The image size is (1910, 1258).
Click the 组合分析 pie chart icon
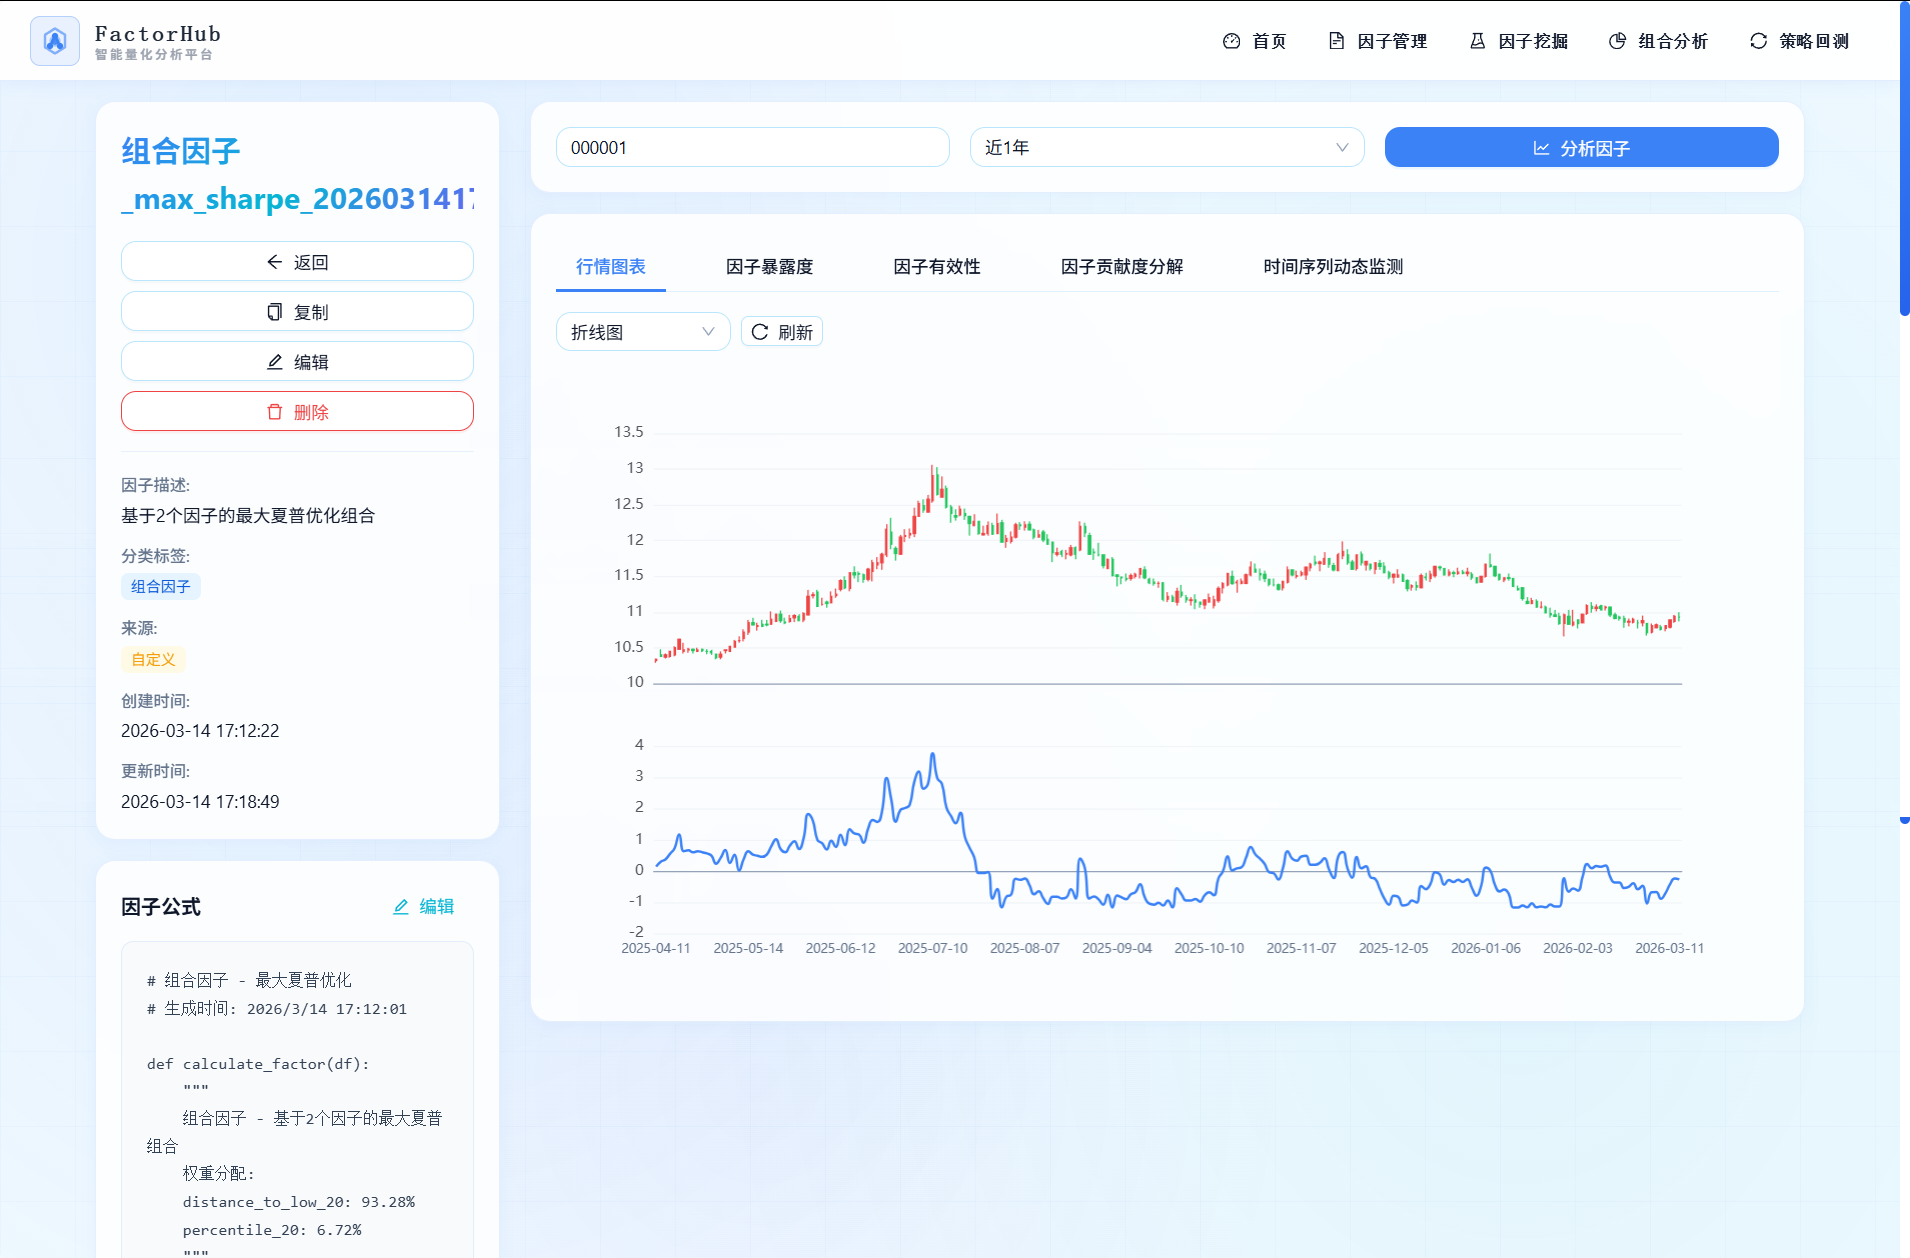click(1617, 41)
